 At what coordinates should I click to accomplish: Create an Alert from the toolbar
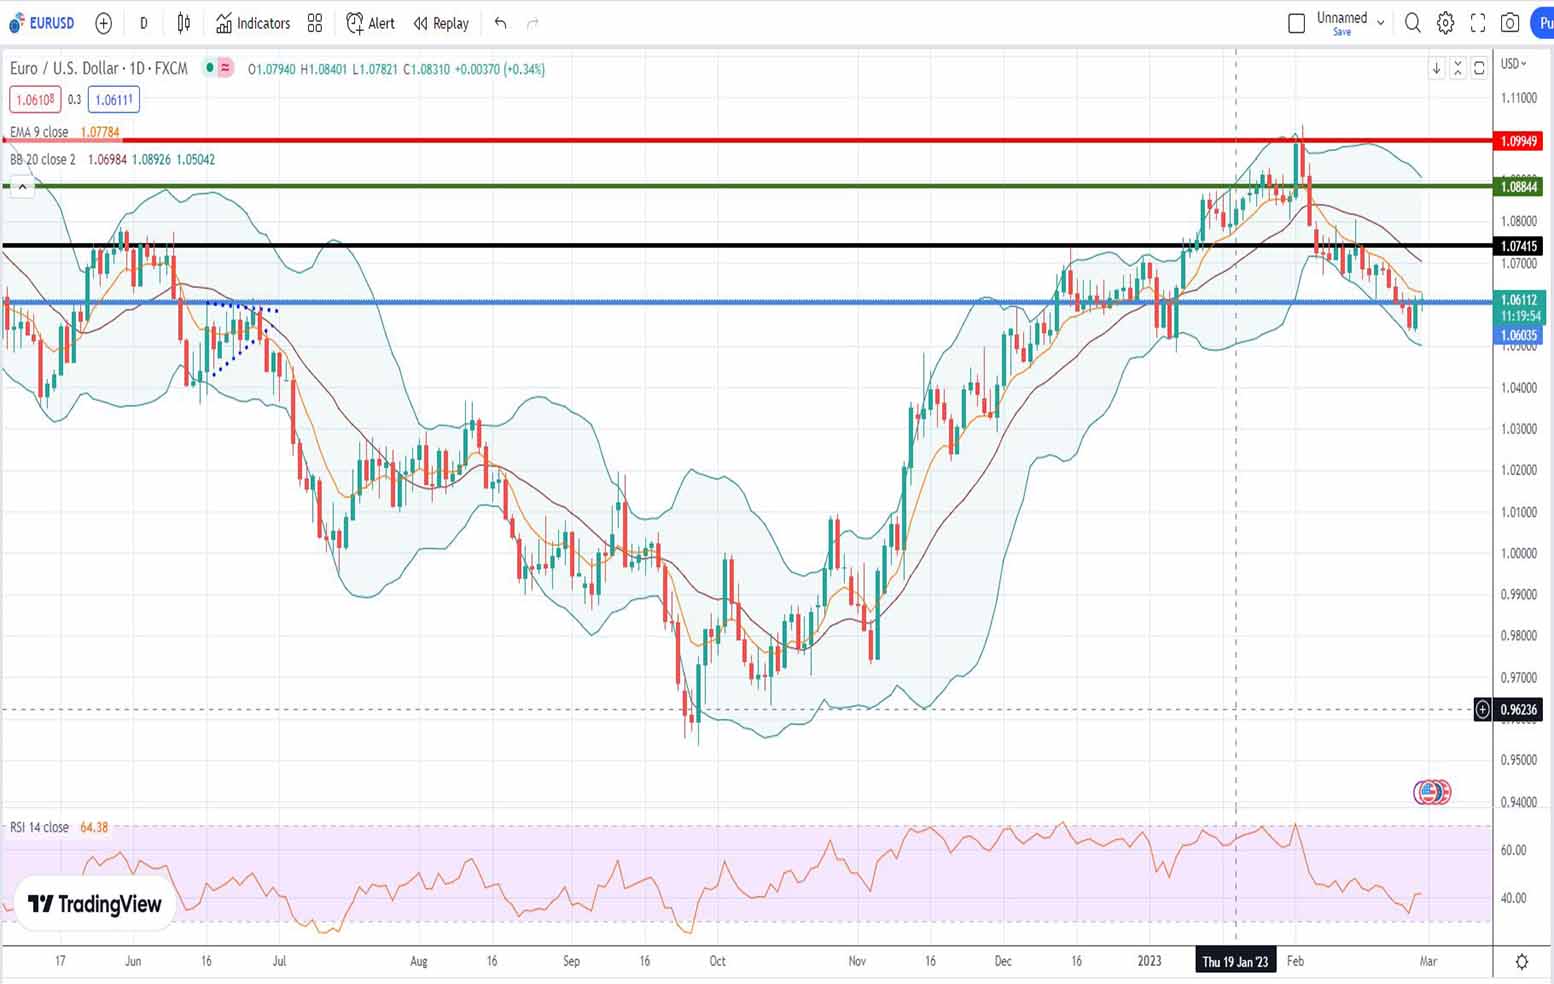[x=370, y=23]
